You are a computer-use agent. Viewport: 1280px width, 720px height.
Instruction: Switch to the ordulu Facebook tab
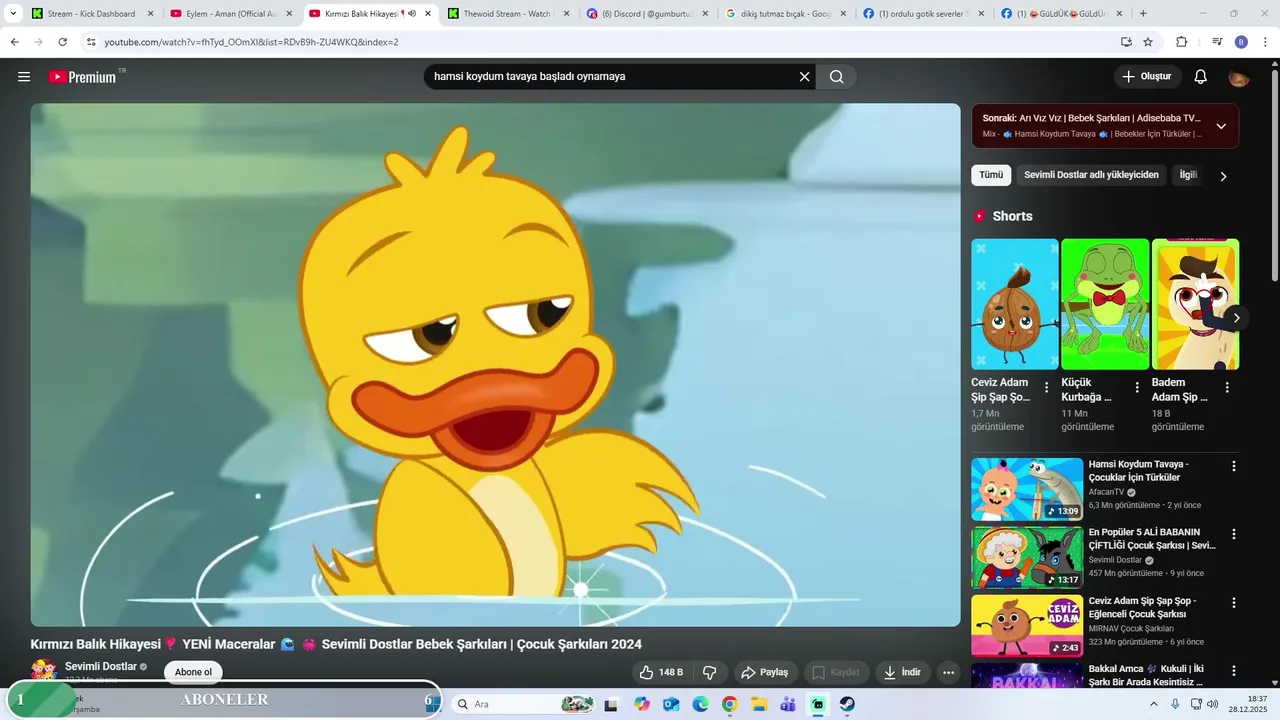(x=925, y=14)
